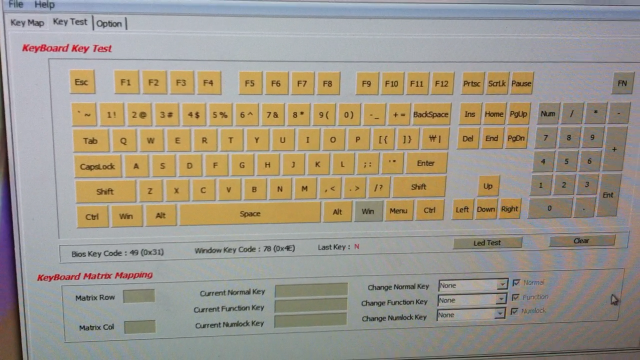Click the gray right Win key

point(368,211)
